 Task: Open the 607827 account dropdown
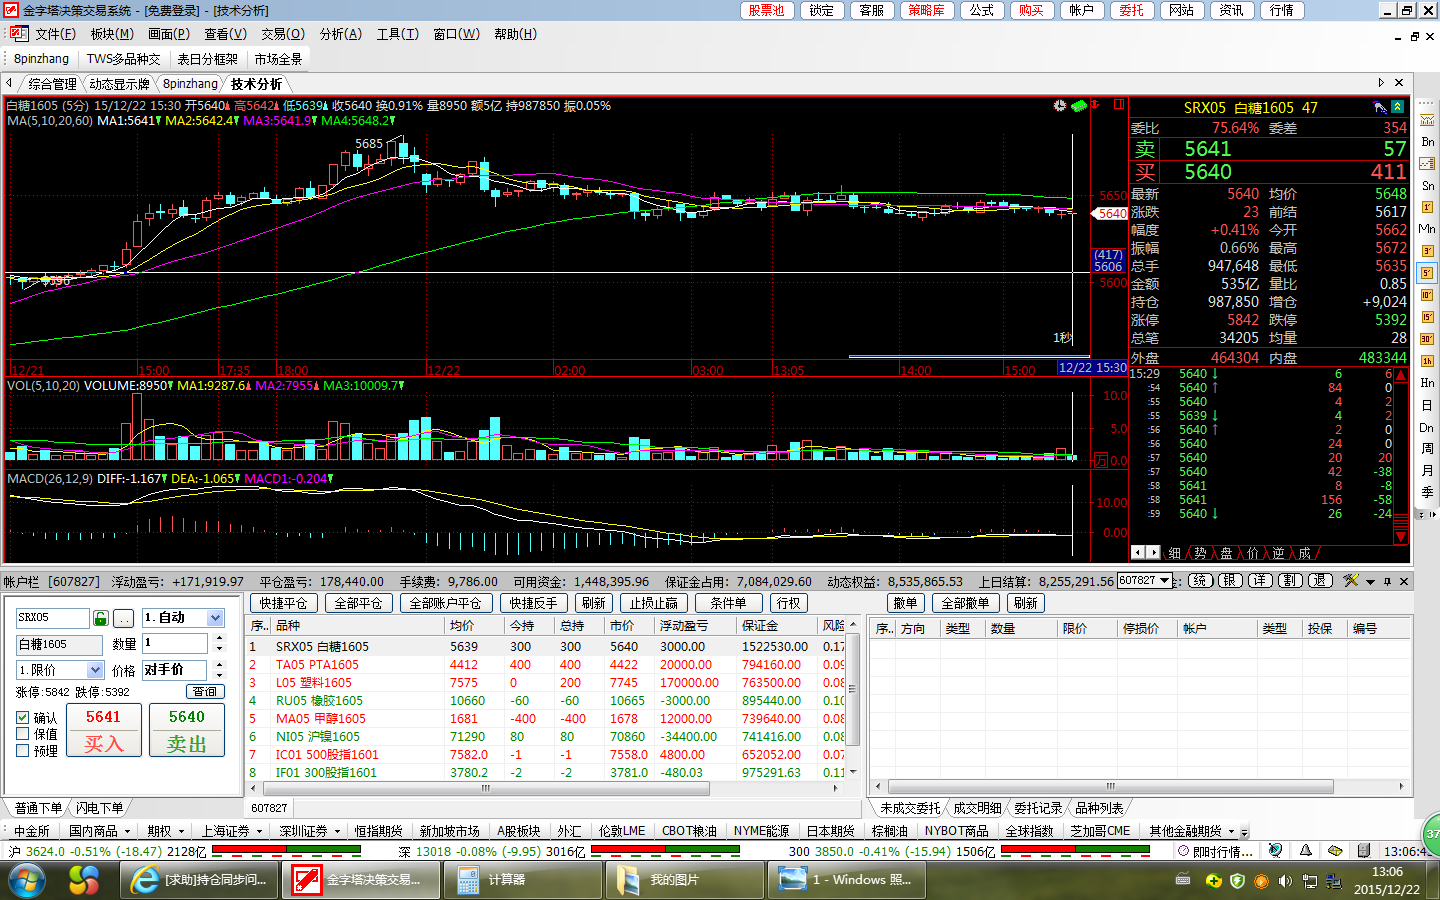click(1164, 581)
